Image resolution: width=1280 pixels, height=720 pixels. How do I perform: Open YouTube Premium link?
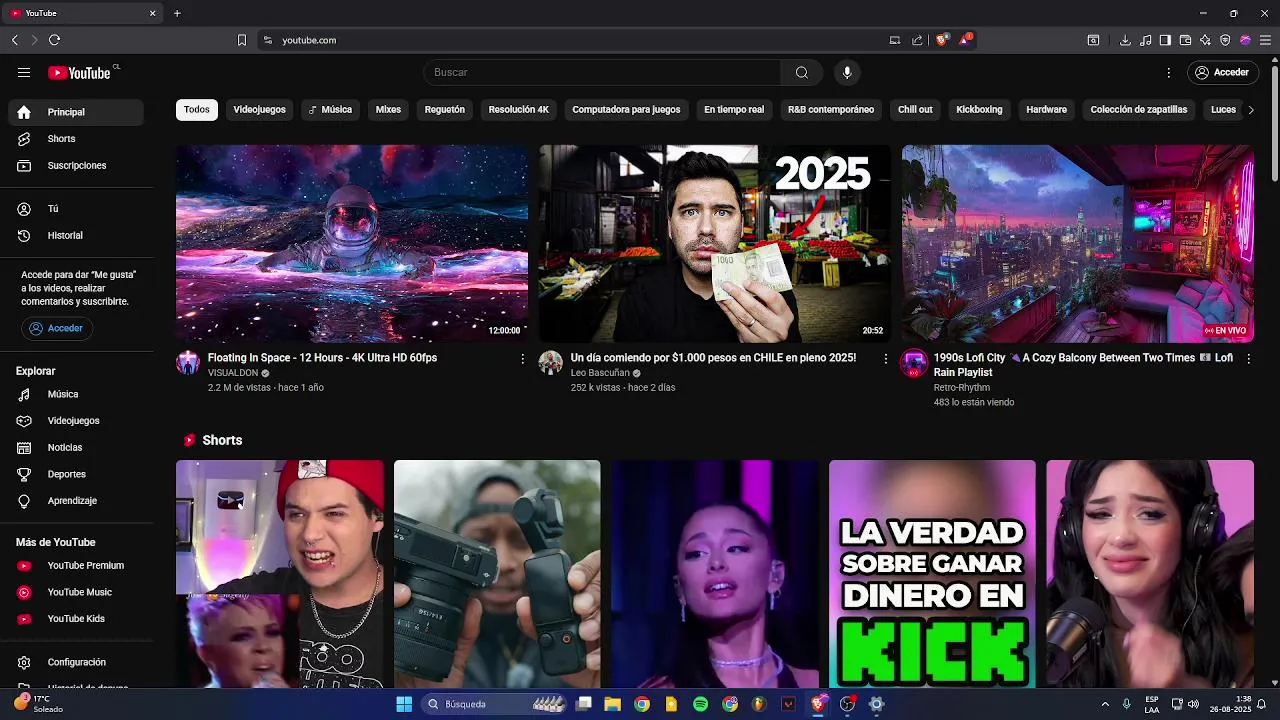(76, 565)
